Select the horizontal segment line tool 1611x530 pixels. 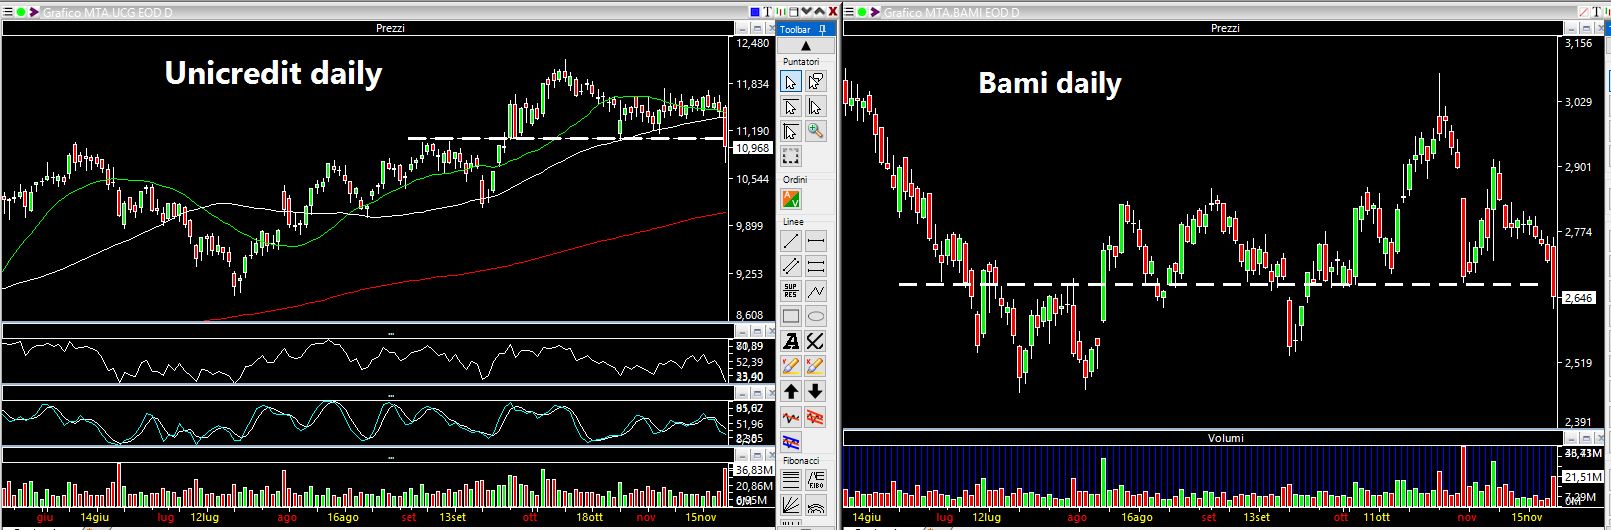click(x=816, y=241)
